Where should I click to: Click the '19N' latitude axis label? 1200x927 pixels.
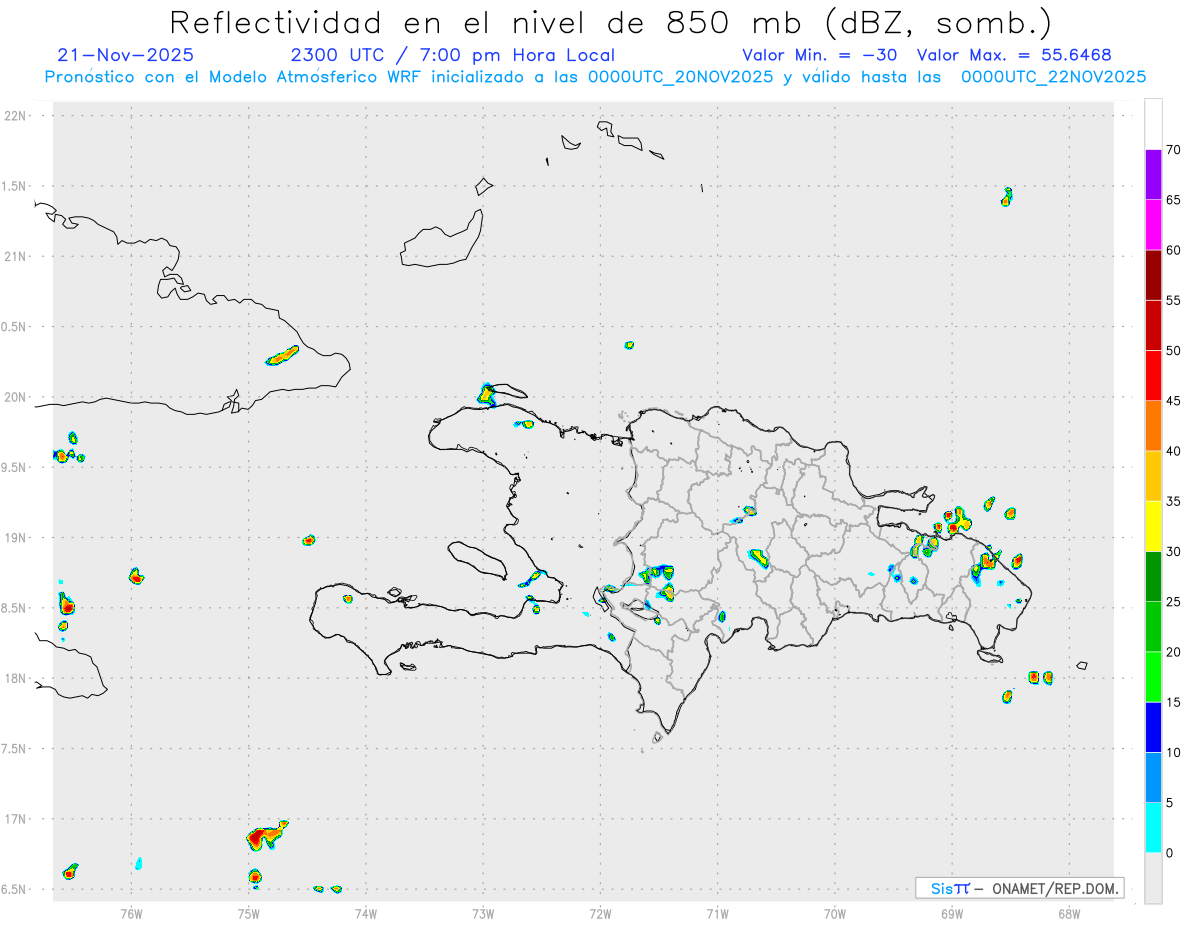15,538
